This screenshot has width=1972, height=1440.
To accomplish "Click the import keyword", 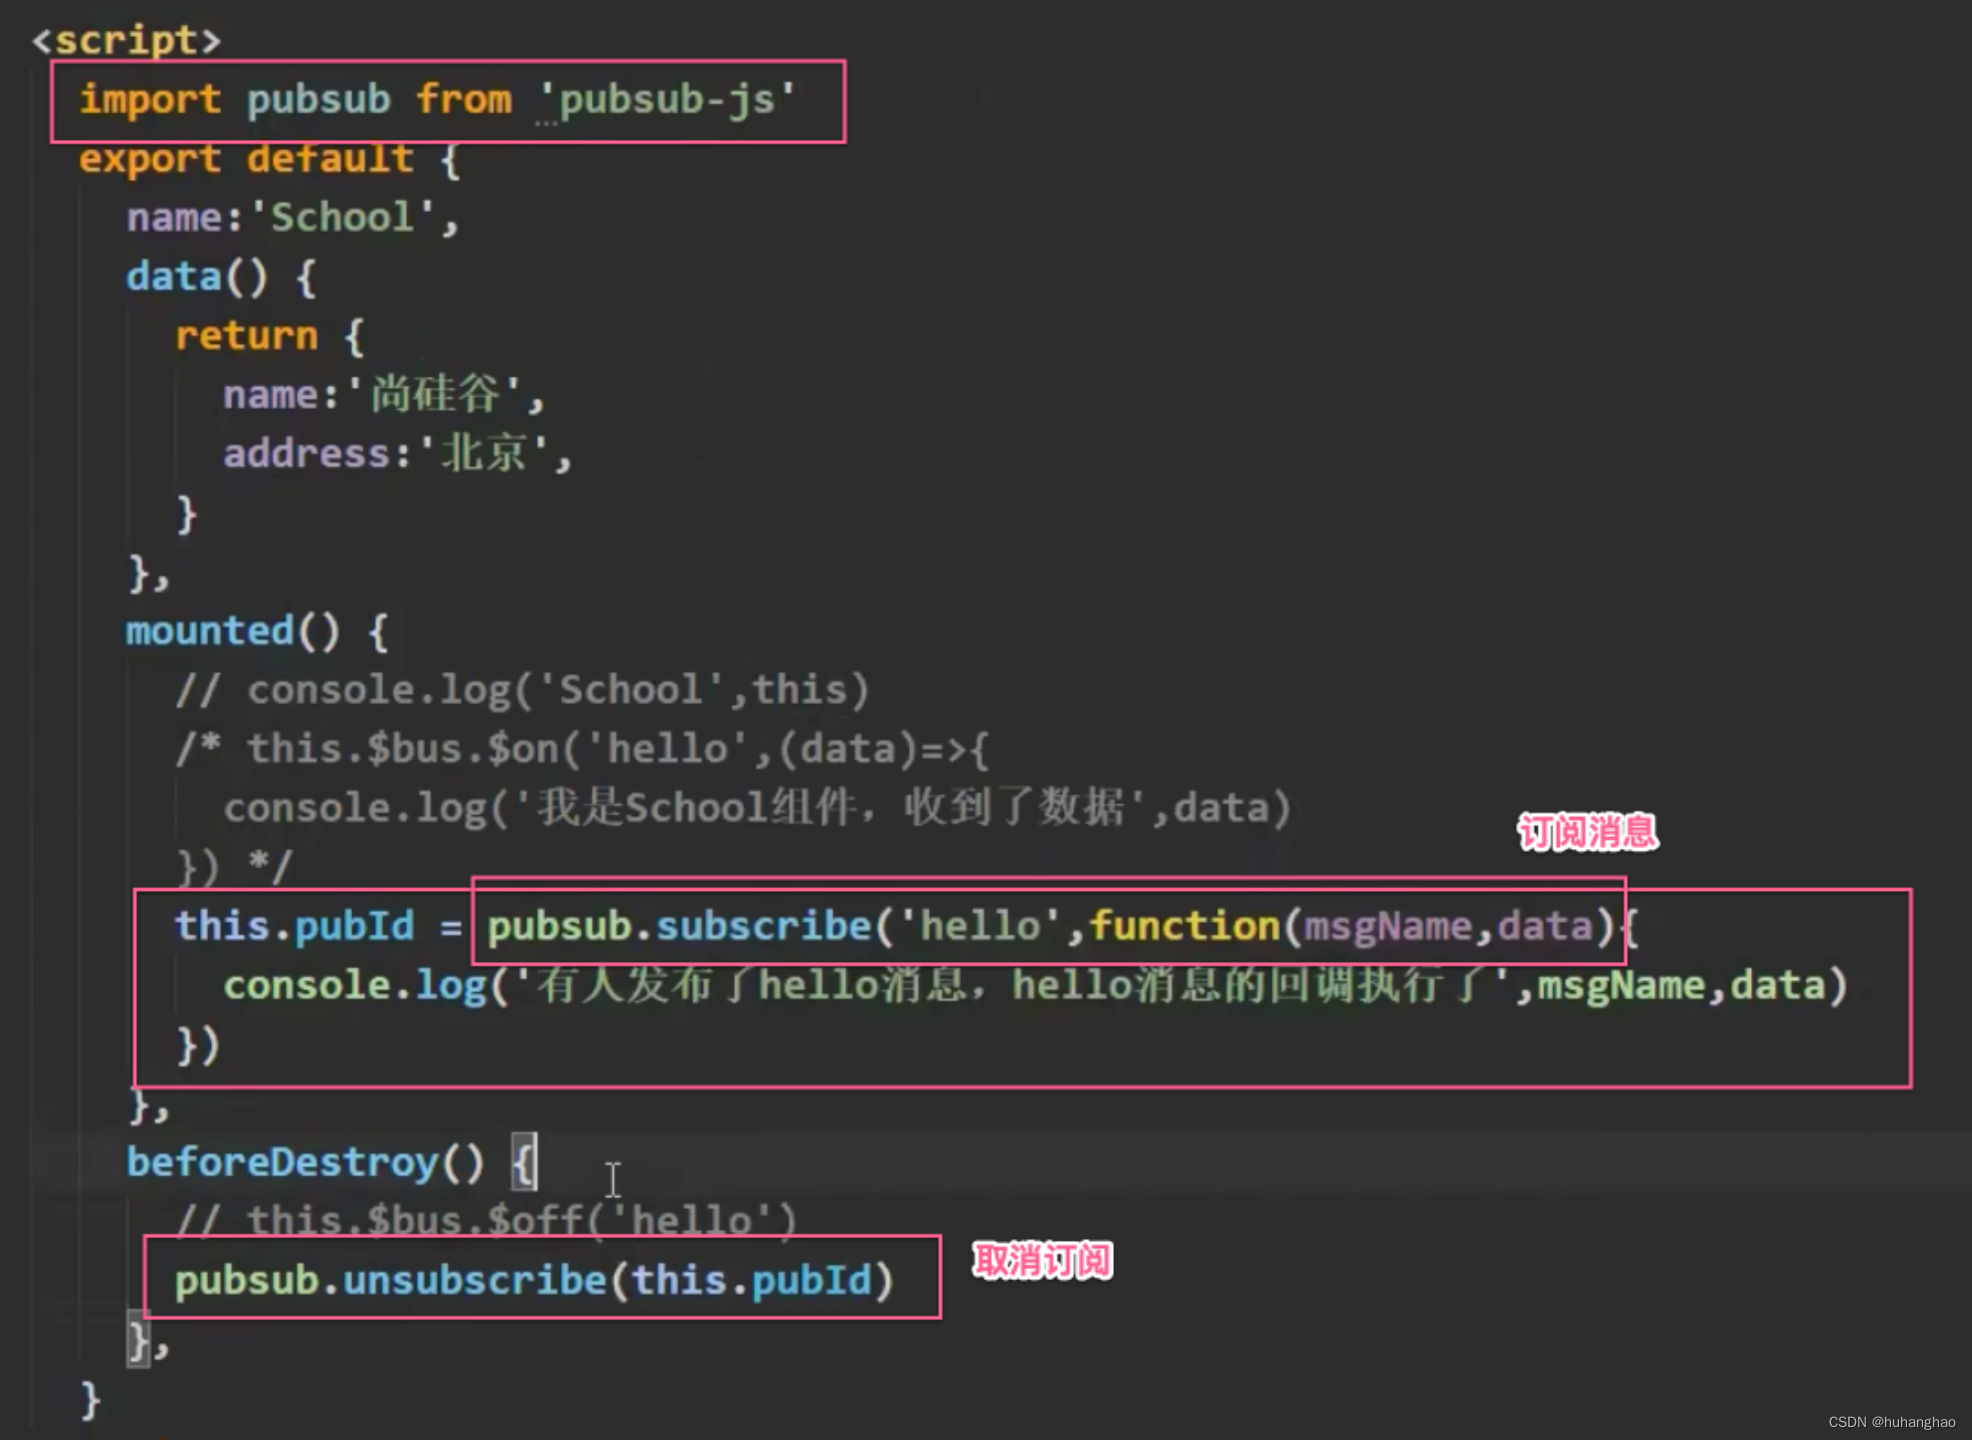I will pos(150,100).
